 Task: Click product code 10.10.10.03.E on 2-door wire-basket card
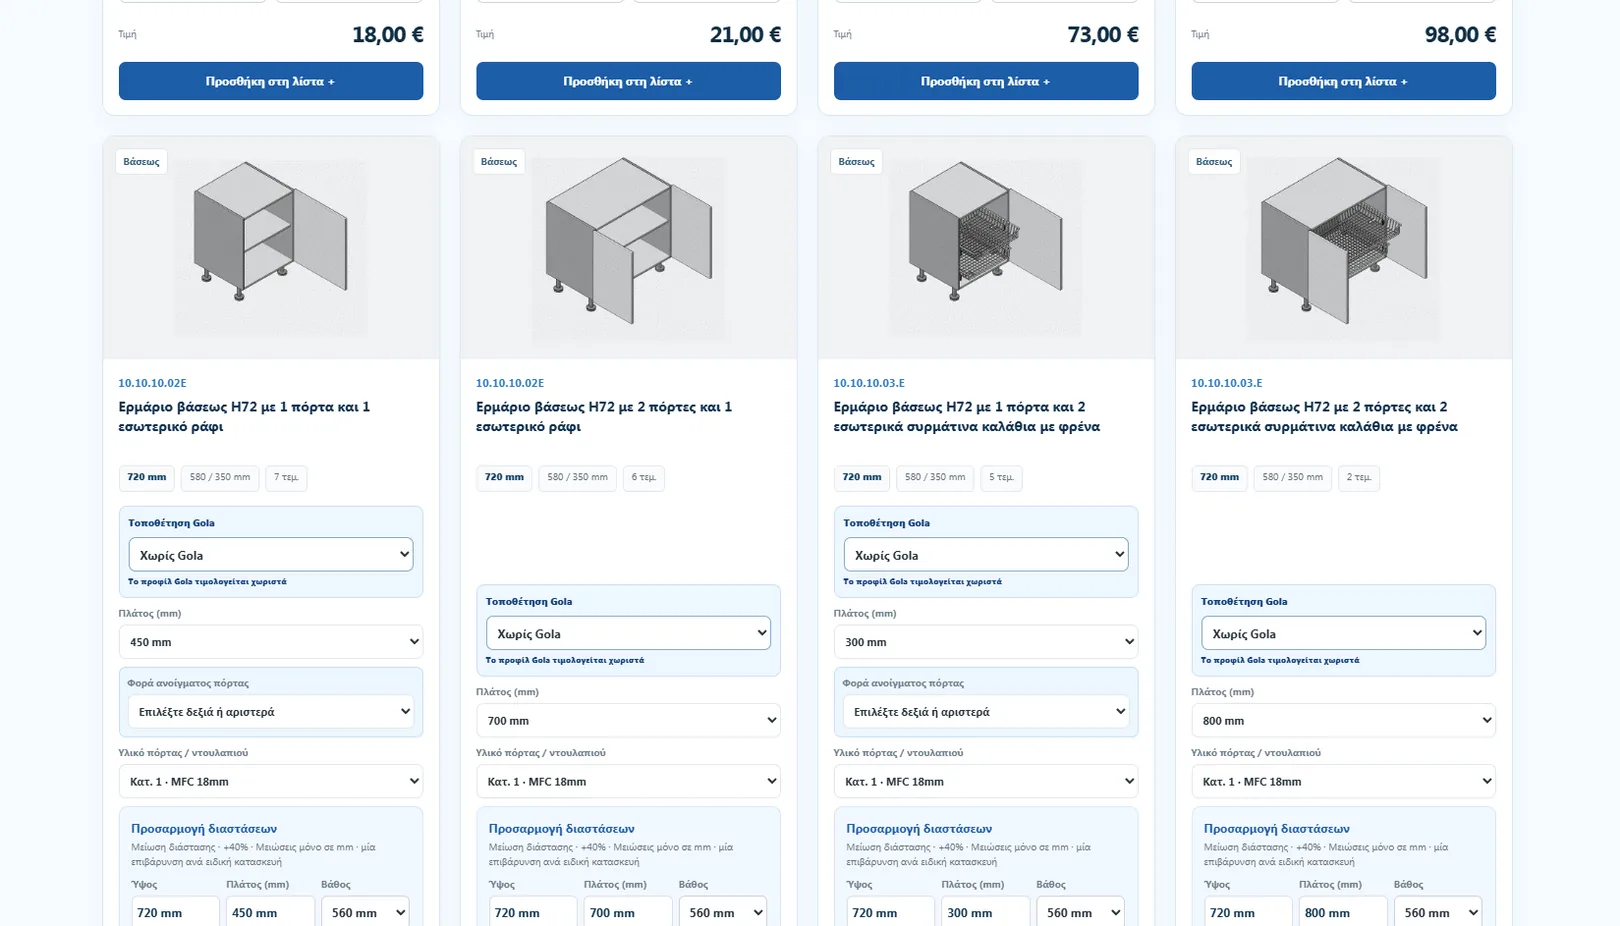(x=1226, y=383)
